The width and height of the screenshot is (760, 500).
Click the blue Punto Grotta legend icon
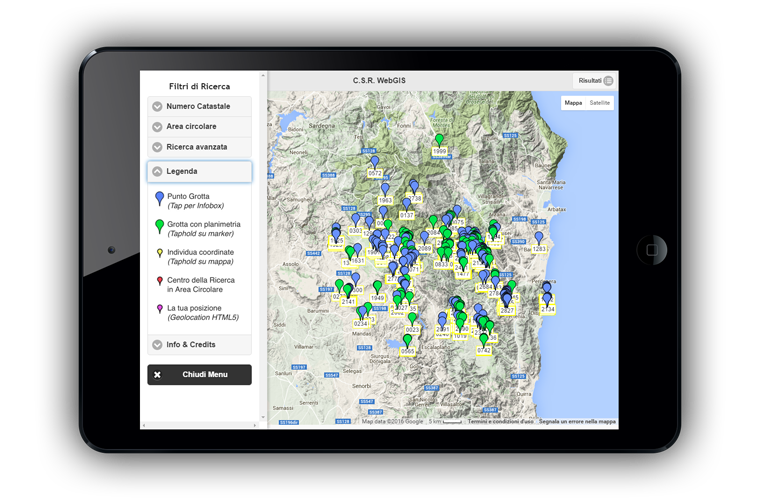click(159, 198)
